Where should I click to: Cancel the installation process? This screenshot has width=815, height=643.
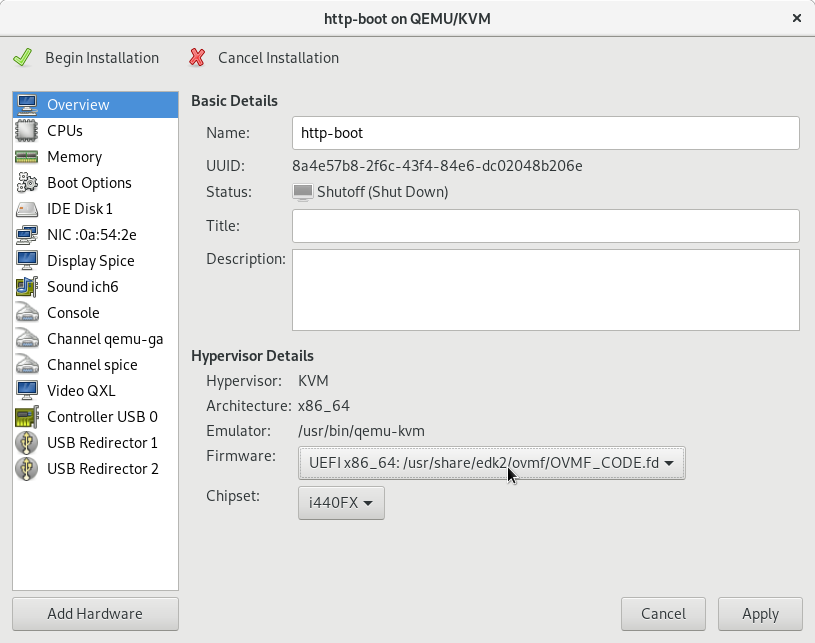coord(264,57)
